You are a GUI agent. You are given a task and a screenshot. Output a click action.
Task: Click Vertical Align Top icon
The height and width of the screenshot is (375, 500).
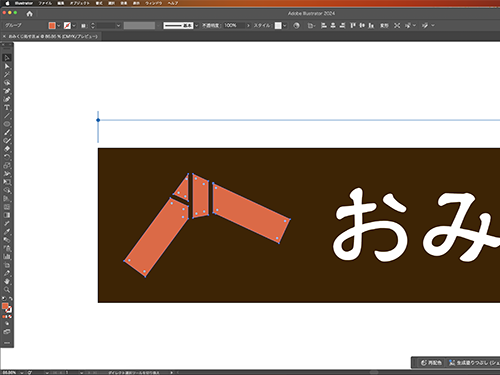click(353, 26)
